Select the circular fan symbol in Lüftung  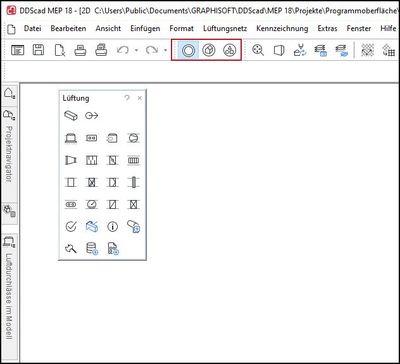[x=133, y=138]
